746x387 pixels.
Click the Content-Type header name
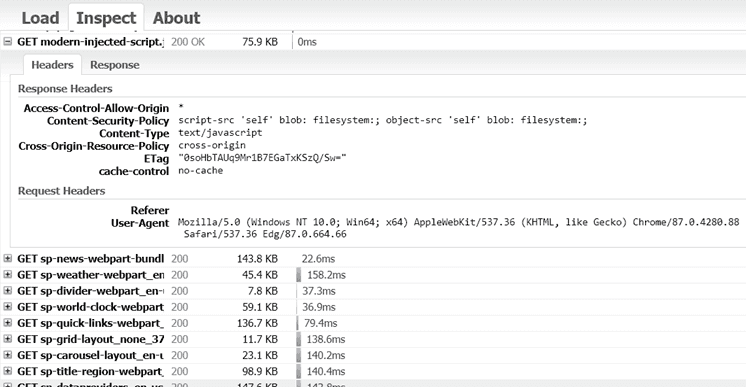134,134
